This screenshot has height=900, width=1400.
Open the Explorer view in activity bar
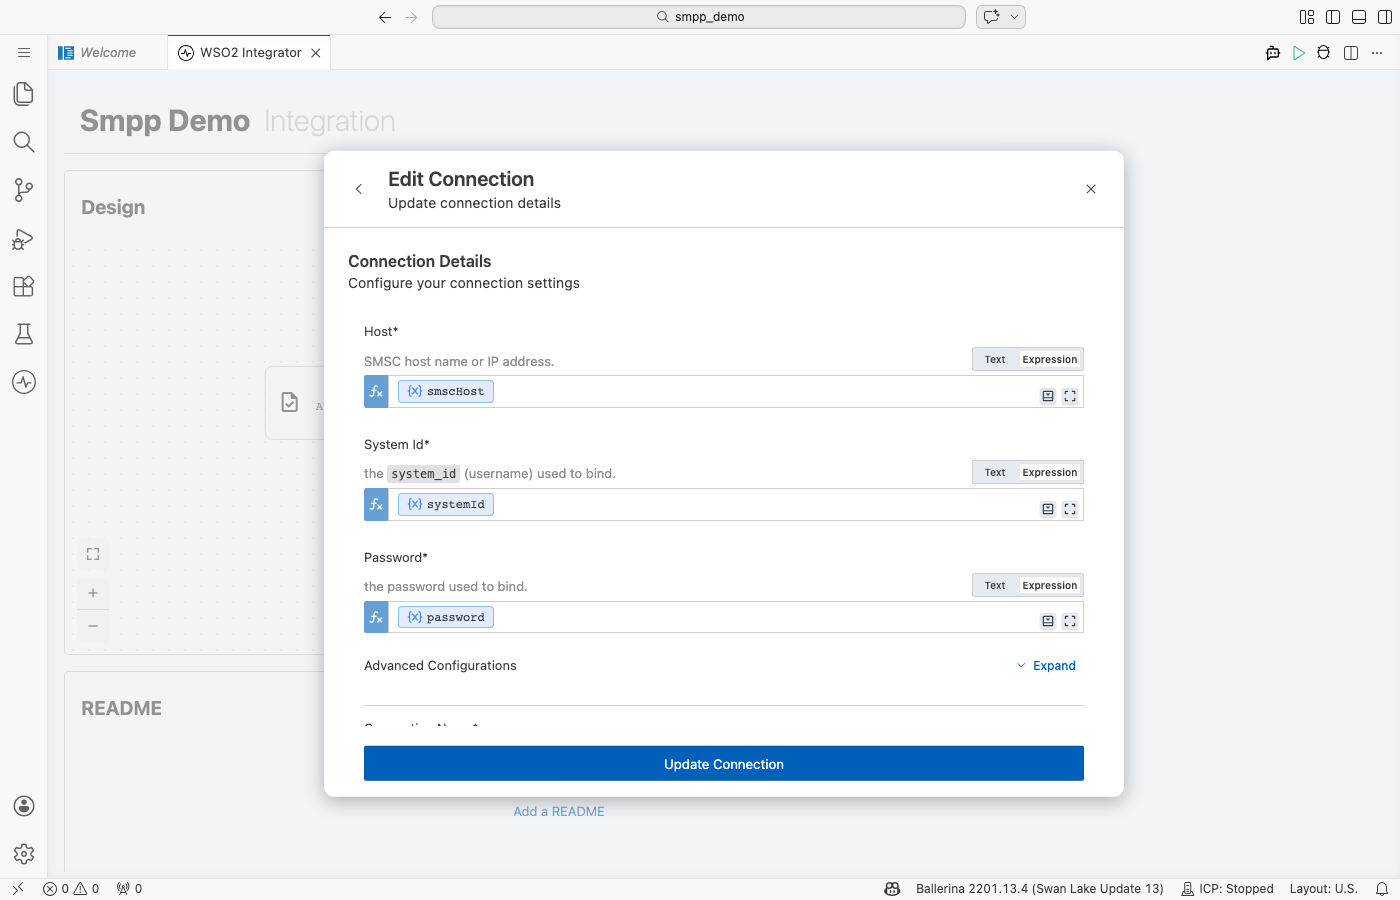tap(24, 94)
